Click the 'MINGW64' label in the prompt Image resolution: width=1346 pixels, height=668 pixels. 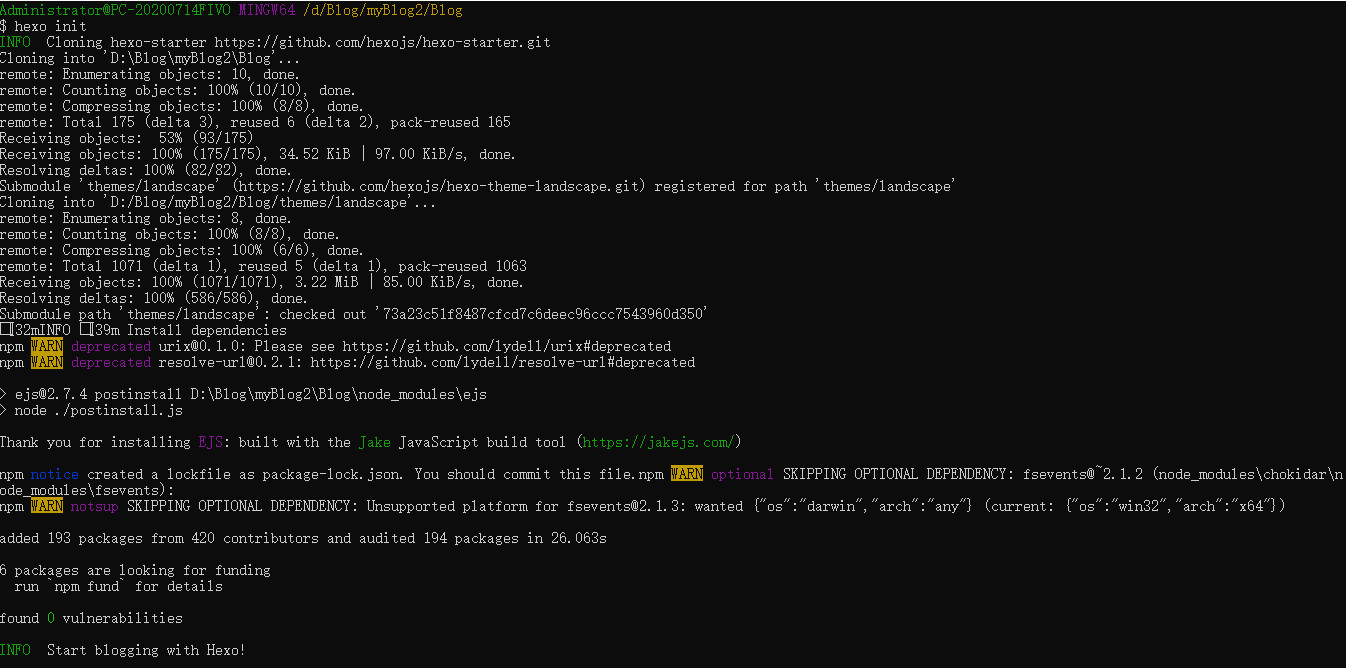[x=267, y=10]
